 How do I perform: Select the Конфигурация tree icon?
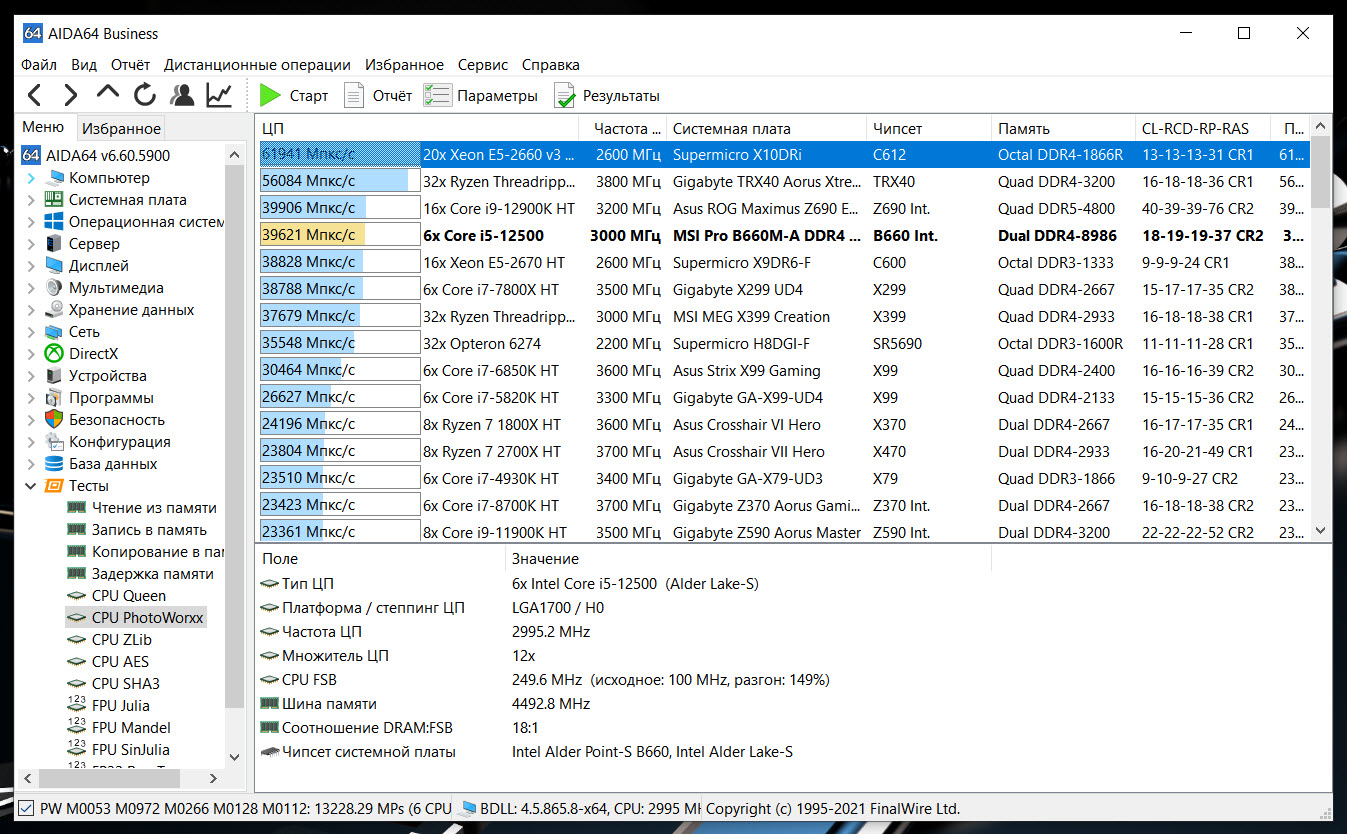(x=54, y=442)
